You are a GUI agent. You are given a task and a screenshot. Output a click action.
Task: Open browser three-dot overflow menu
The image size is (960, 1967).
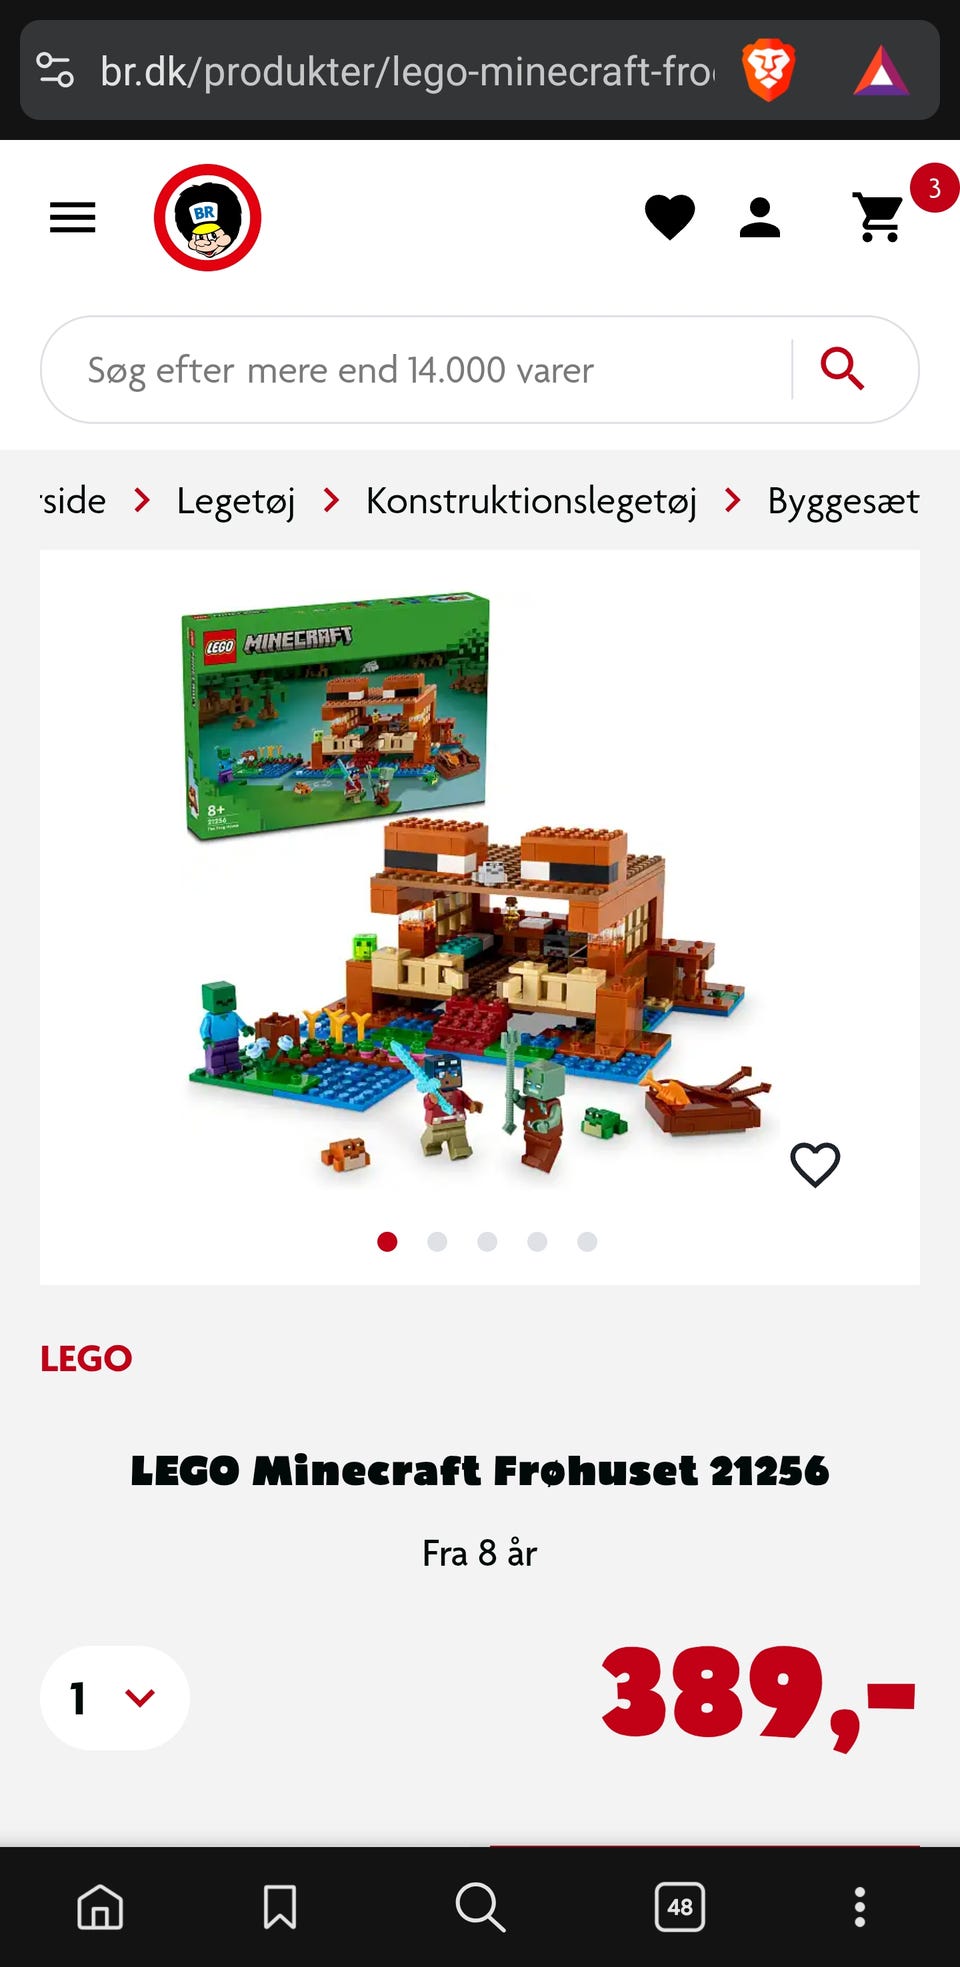coord(860,1907)
